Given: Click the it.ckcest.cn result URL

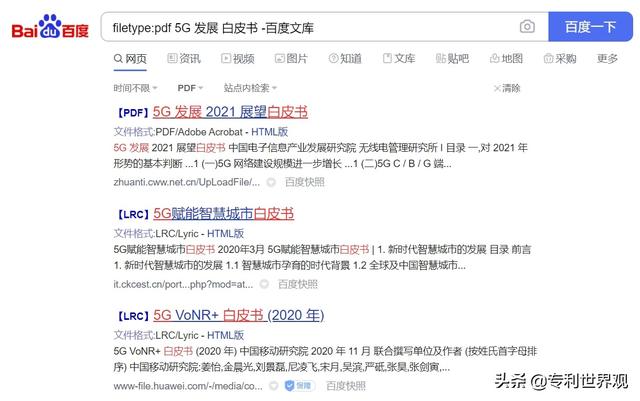Looking at the screenshot, I should [x=183, y=284].
